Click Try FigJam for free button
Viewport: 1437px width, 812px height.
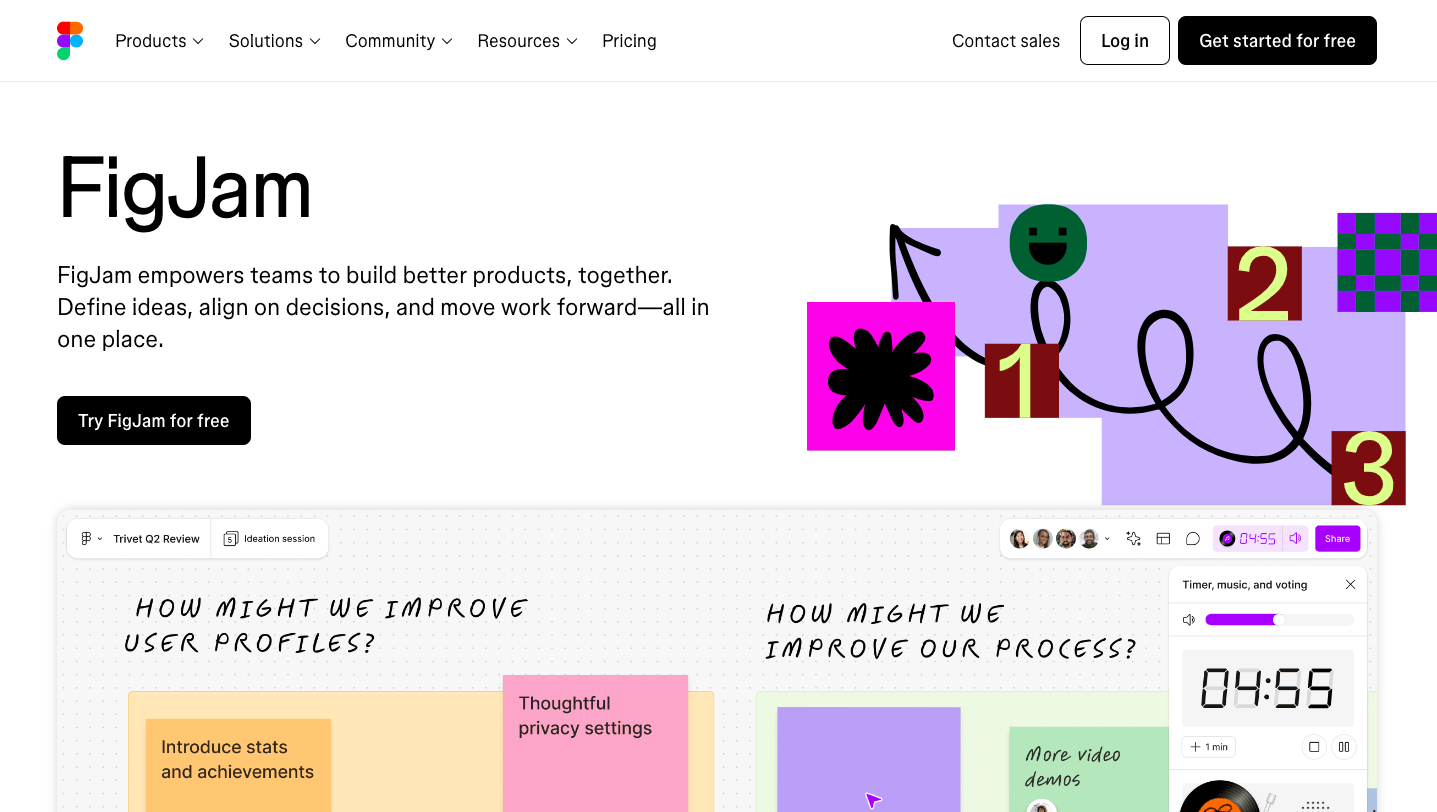pos(154,421)
